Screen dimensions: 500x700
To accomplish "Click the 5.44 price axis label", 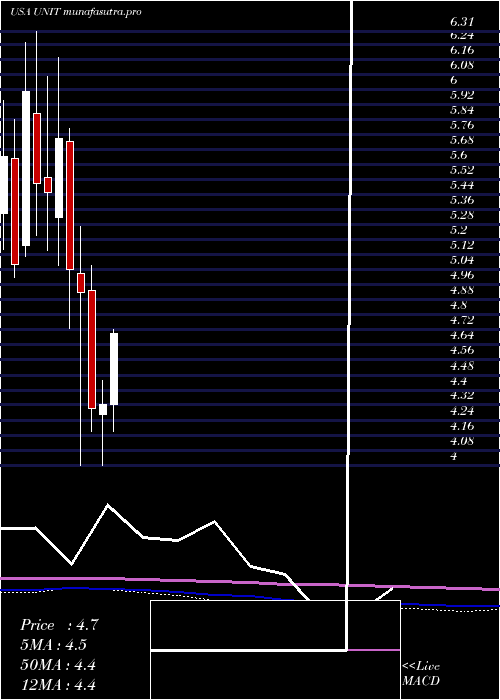I will [462, 185].
